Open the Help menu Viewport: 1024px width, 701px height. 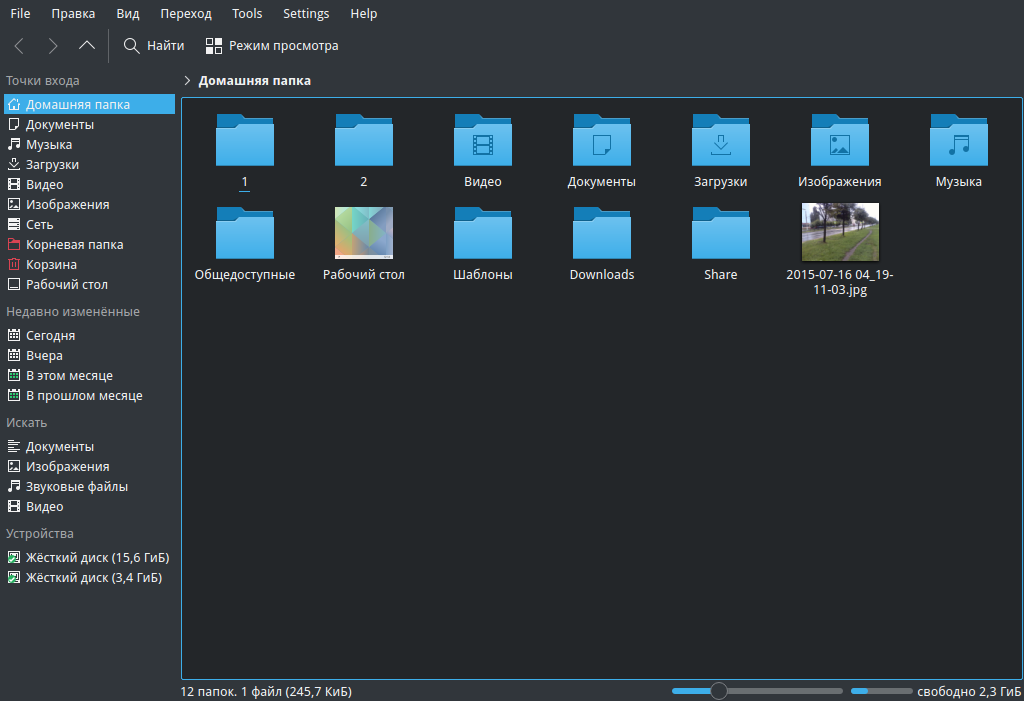tap(364, 14)
